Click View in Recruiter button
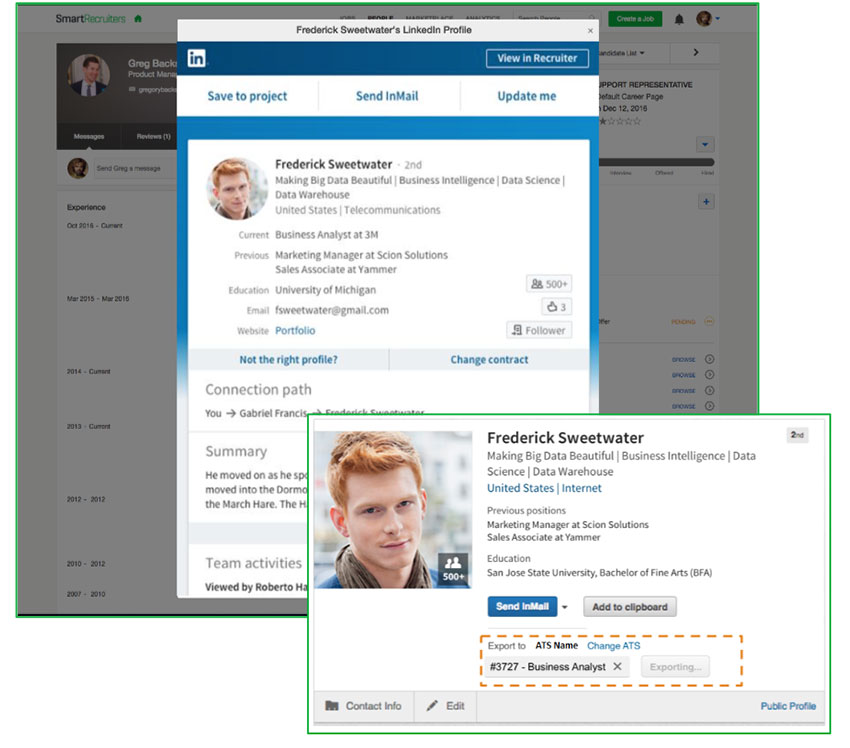Viewport: 850px width, 748px height. coord(537,58)
